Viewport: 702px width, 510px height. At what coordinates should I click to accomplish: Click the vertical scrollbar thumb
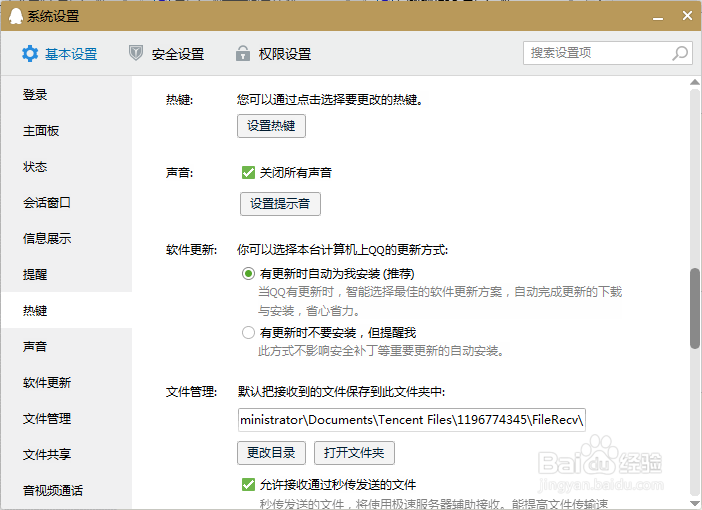click(x=694, y=308)
